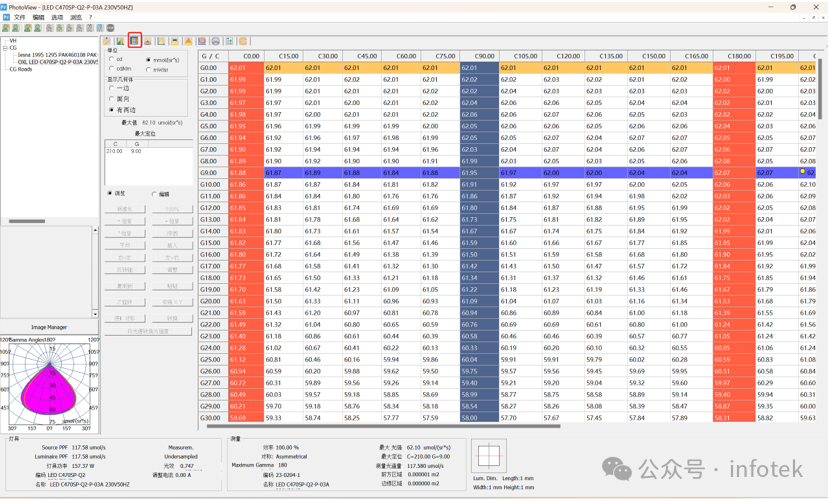
Task: Click the PhotoView app icon in menu bar
Action: point(6,17)
